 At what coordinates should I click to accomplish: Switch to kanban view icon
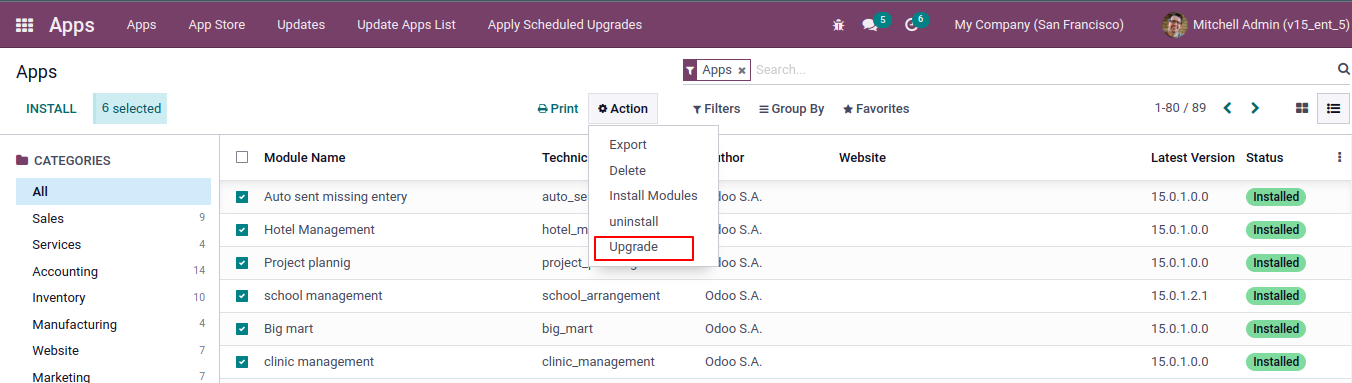tap(1302, 108)
